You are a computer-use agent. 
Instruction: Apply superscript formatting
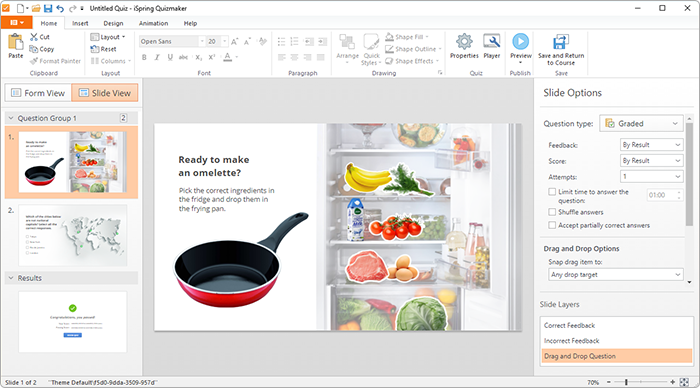coord(212,57)
